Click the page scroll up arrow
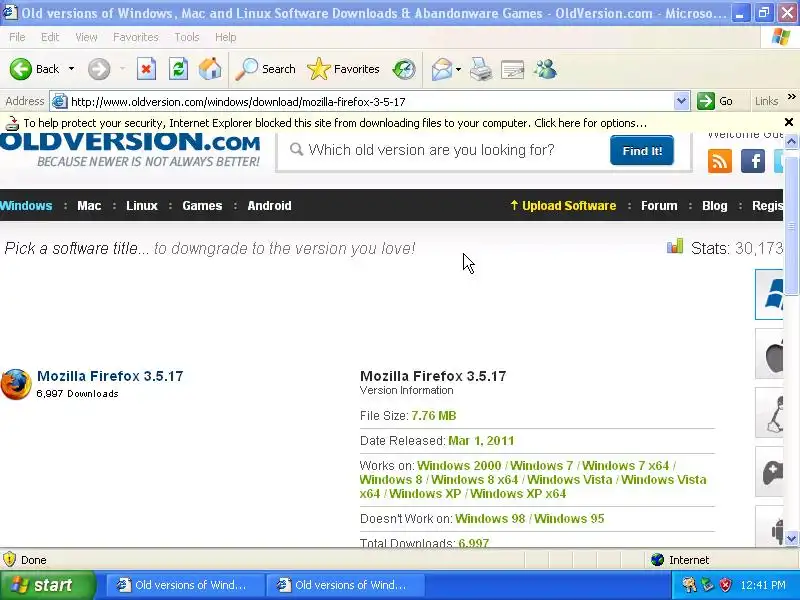 [x=791, y=141]
